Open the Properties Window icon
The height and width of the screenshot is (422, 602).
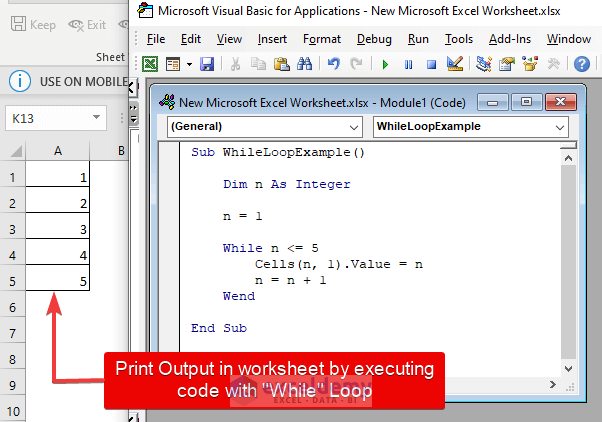click(506, 64)
